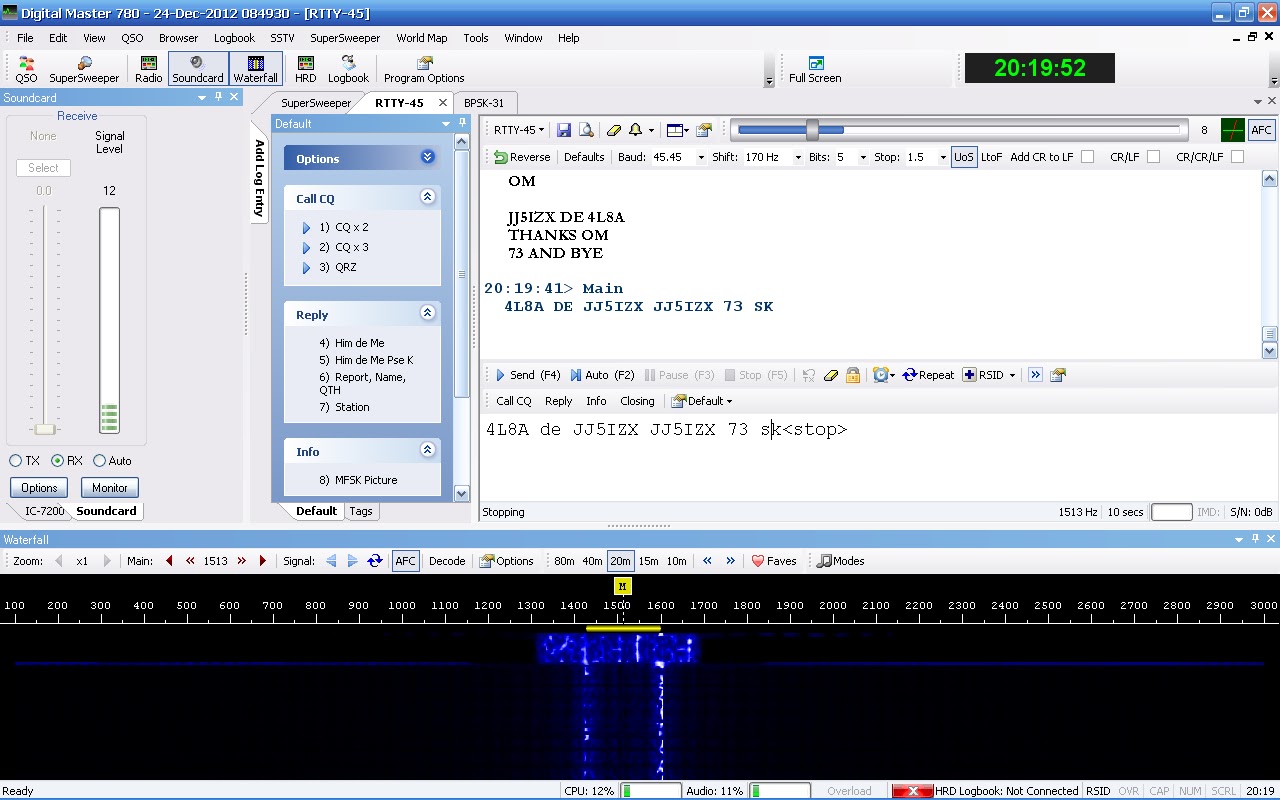The image size is (1280, 800).
Task: Toggle AFC on the waterfall toolbar
Action: (x=405, y=561)
